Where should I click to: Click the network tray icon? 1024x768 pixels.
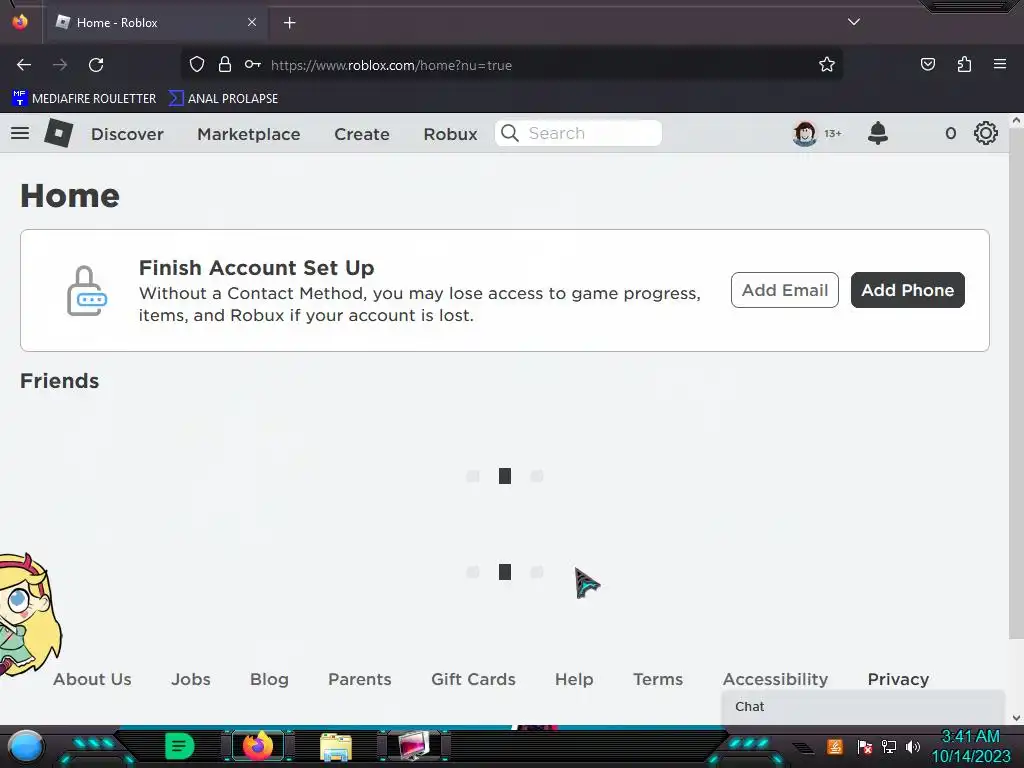[x=888, y=747]
